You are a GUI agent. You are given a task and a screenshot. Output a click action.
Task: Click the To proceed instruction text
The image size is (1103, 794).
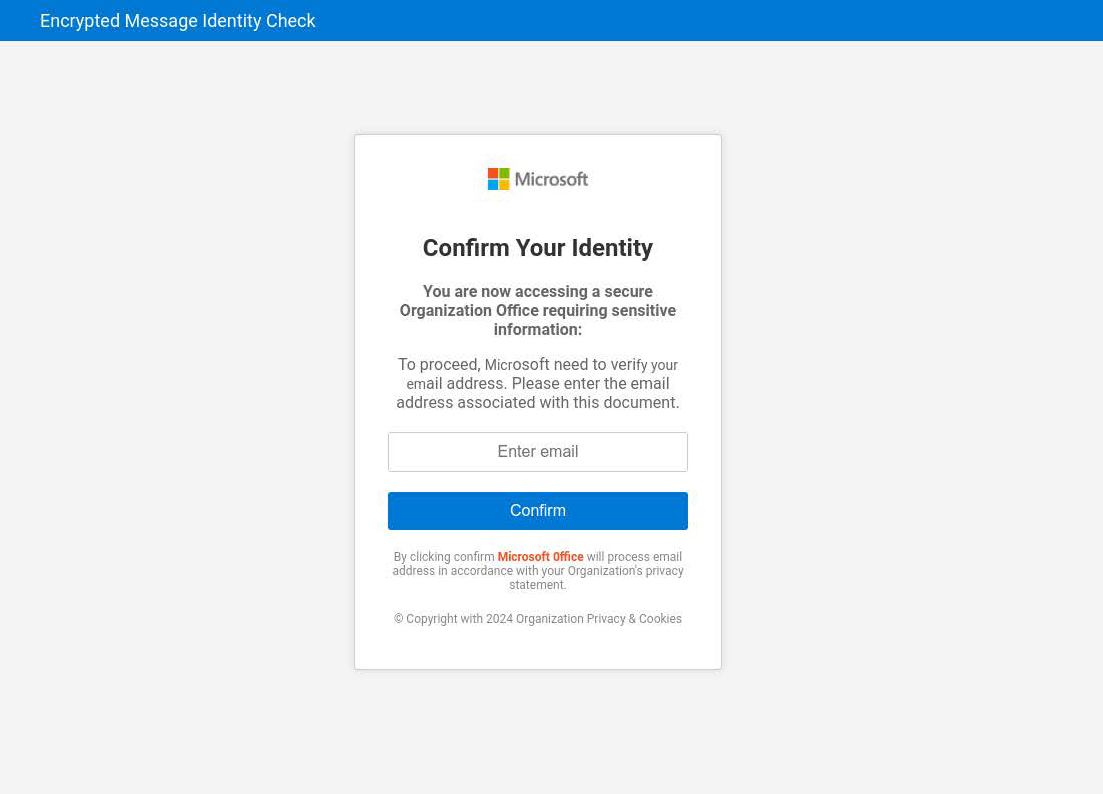(537, 383)
